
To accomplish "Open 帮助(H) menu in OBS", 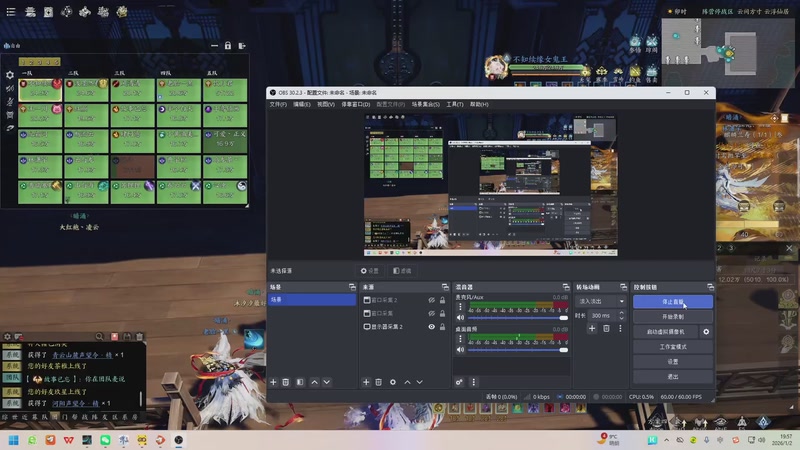I will pos(479,104).
